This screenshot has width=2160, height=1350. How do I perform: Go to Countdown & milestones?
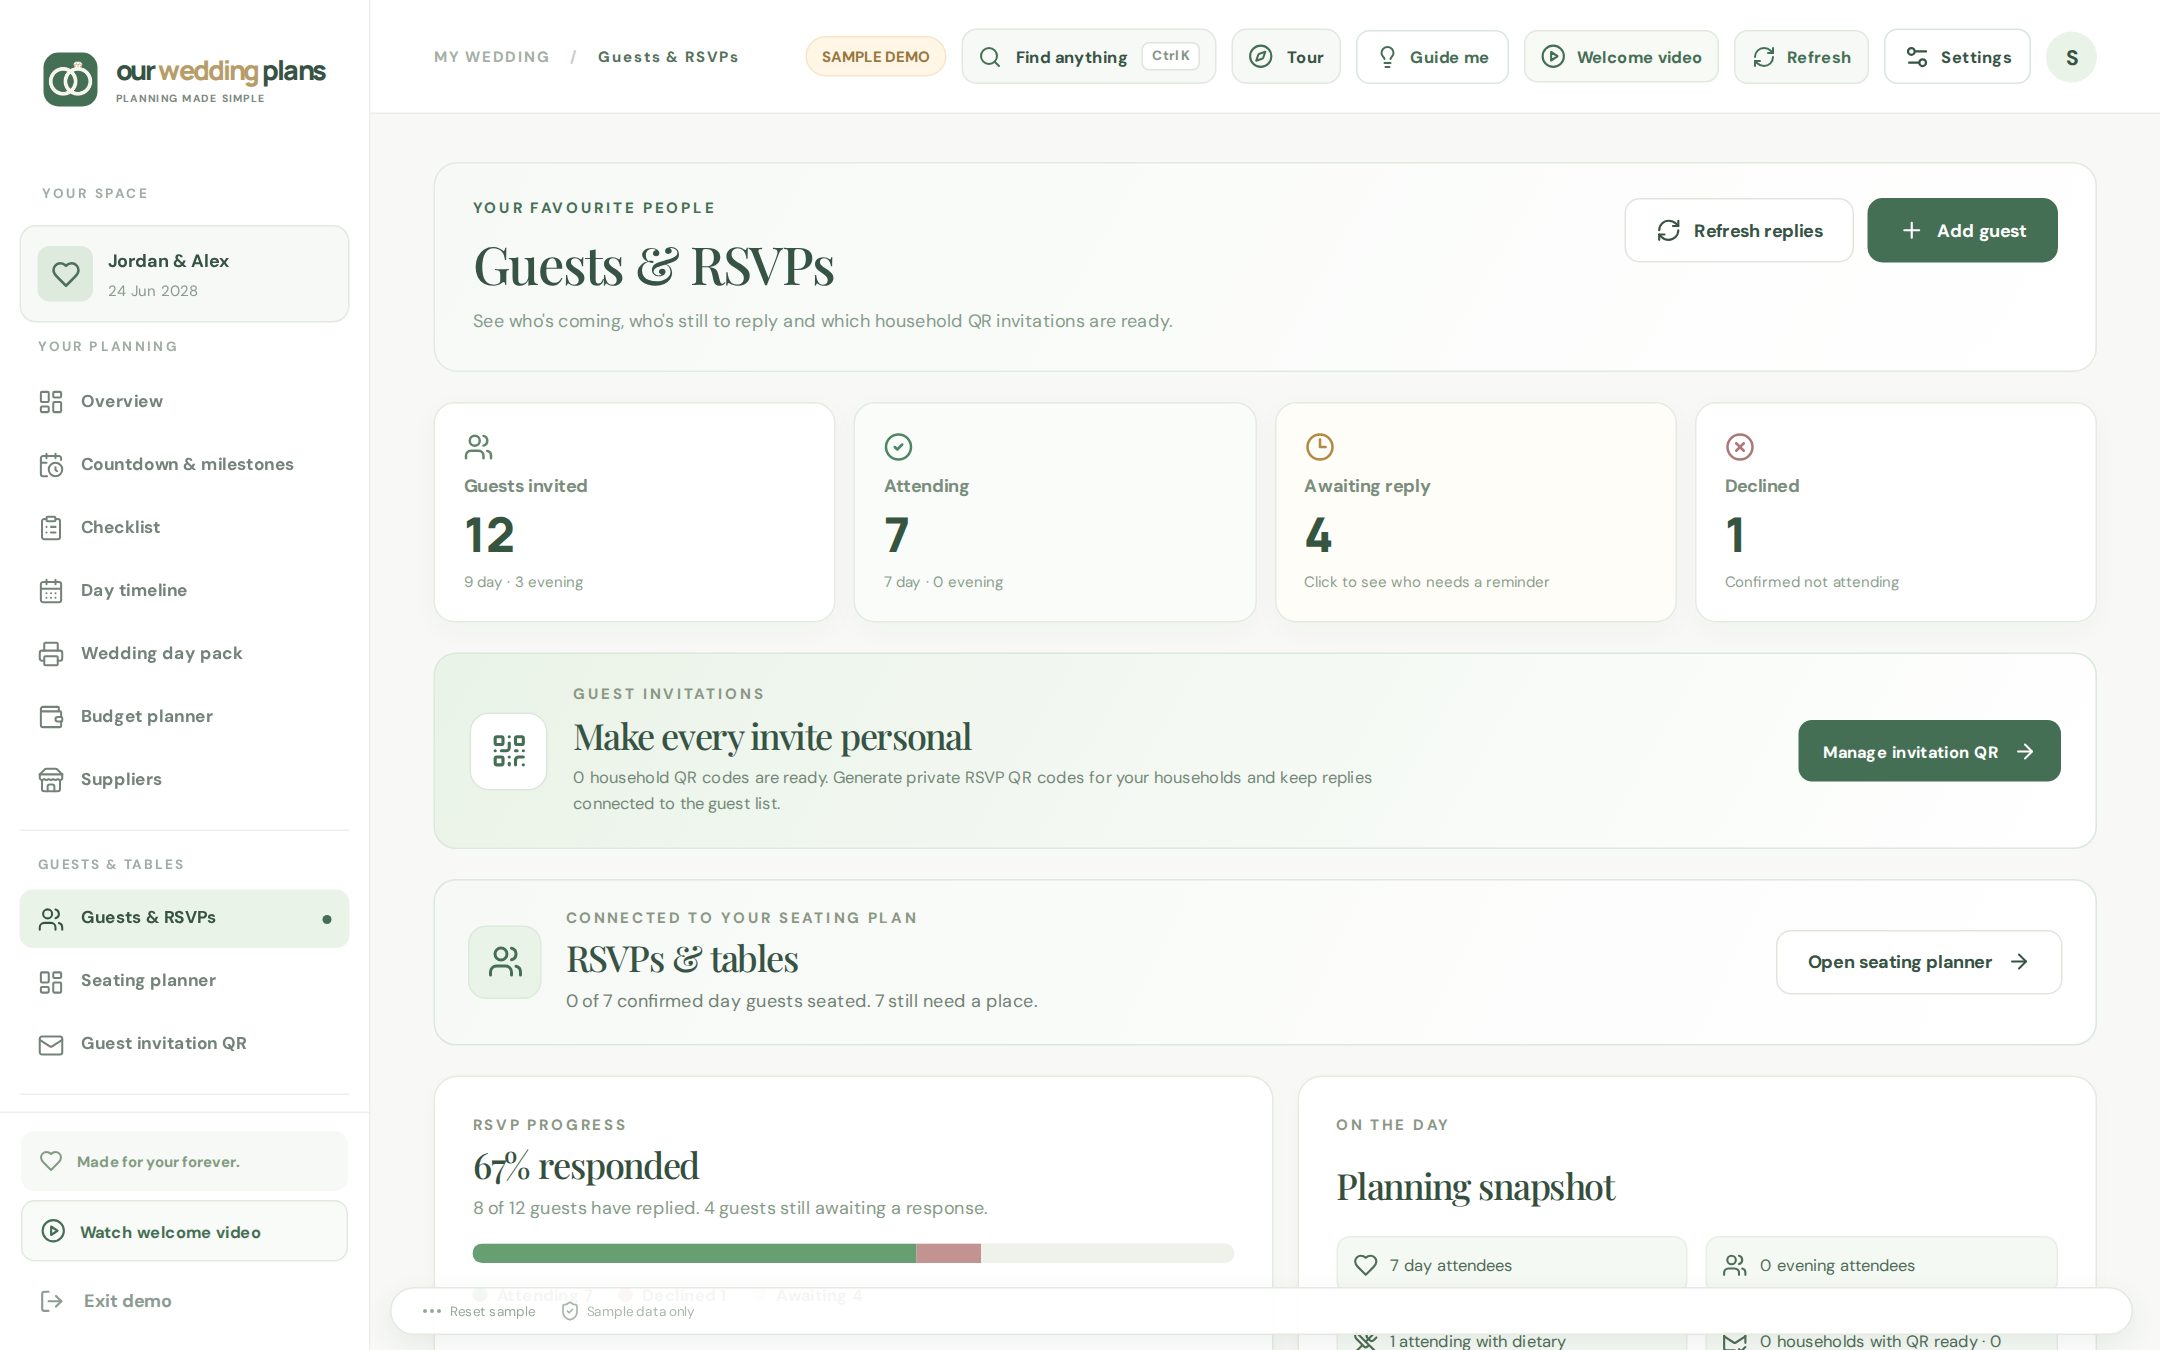tap(184, 464)
